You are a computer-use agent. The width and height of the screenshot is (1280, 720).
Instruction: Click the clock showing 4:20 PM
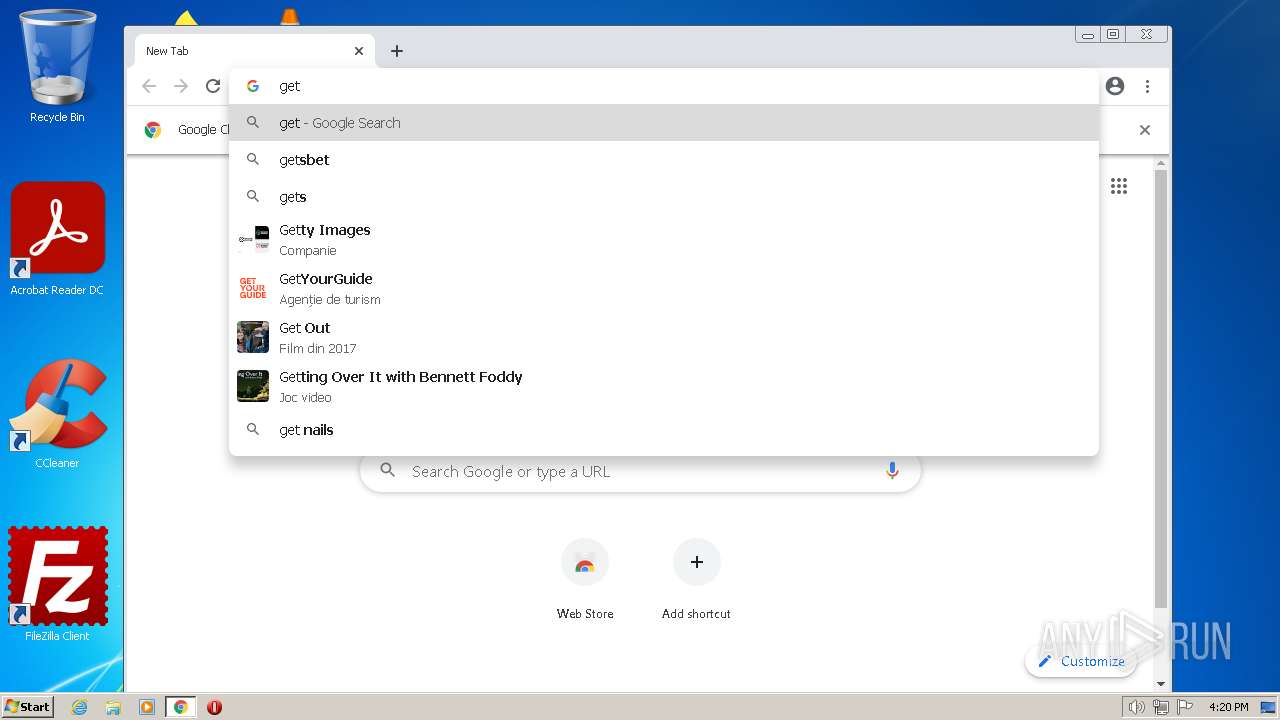(1228, 707)
